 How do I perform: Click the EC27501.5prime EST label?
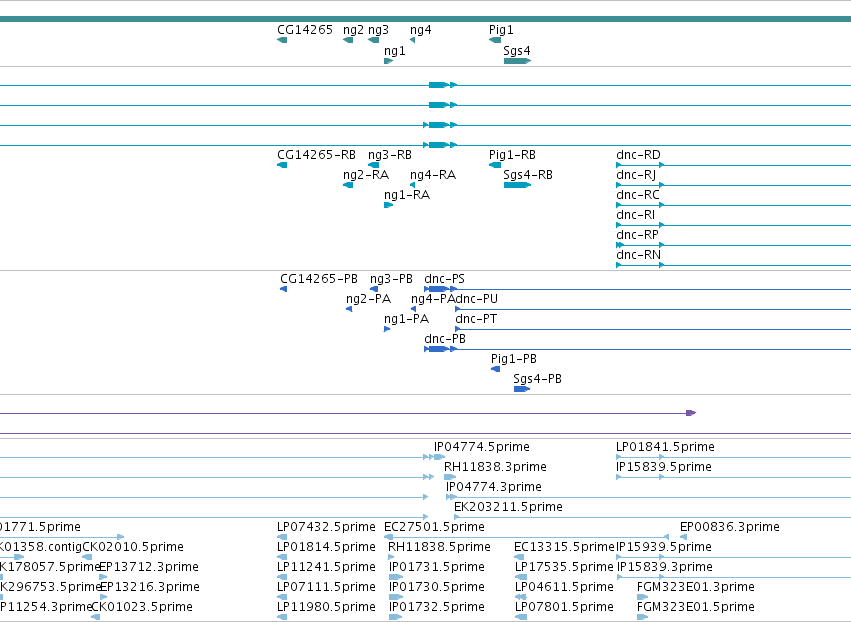(x=434, y=528)
